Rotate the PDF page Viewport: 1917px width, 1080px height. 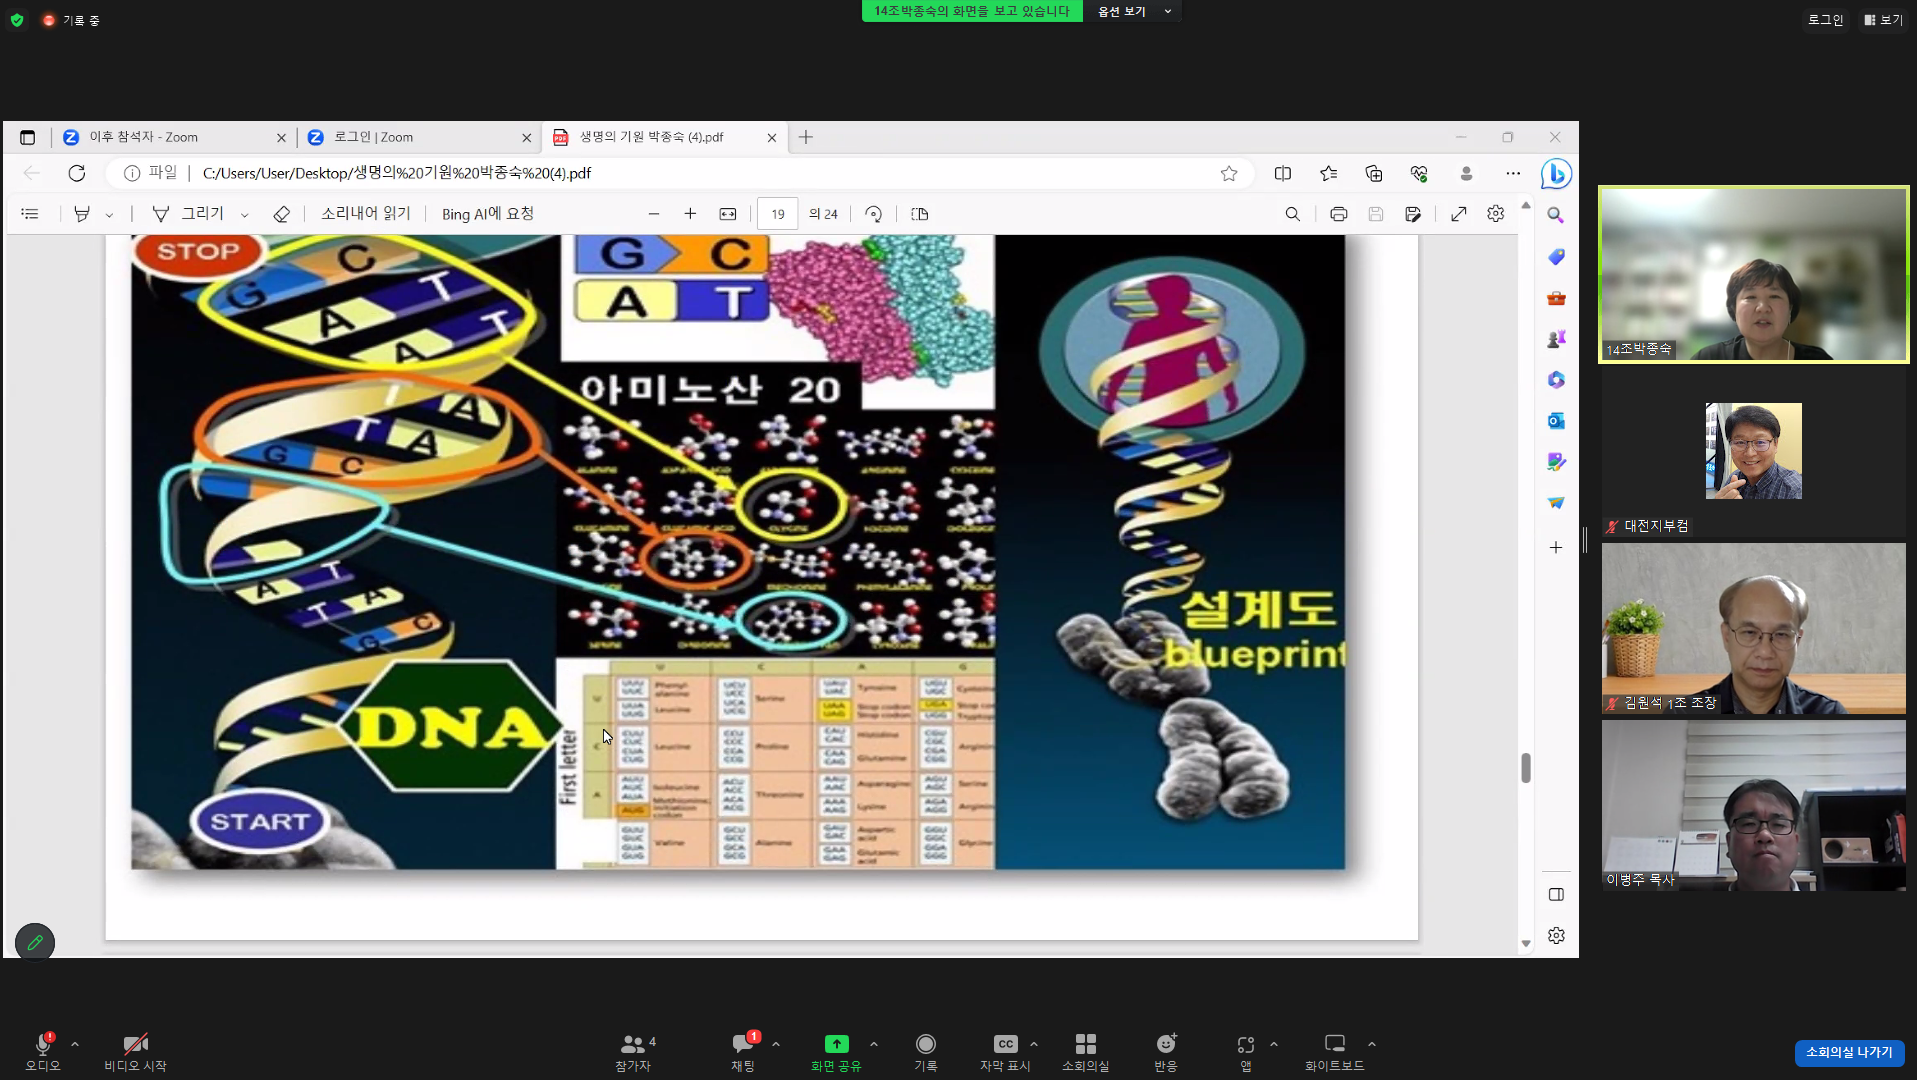point(873,214)
